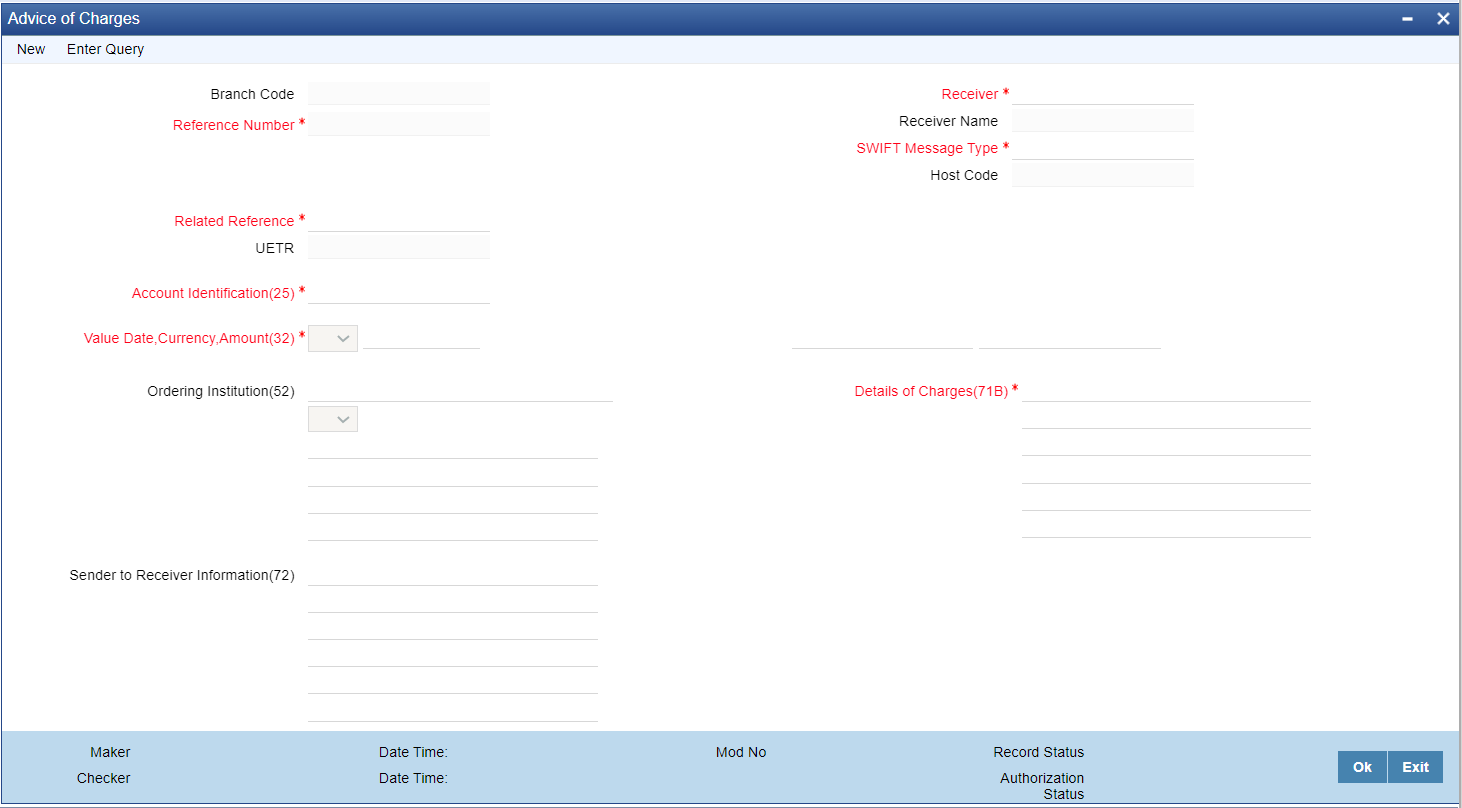Click the UETR field
Screen dimensions: 1462x808
(399, 247)
